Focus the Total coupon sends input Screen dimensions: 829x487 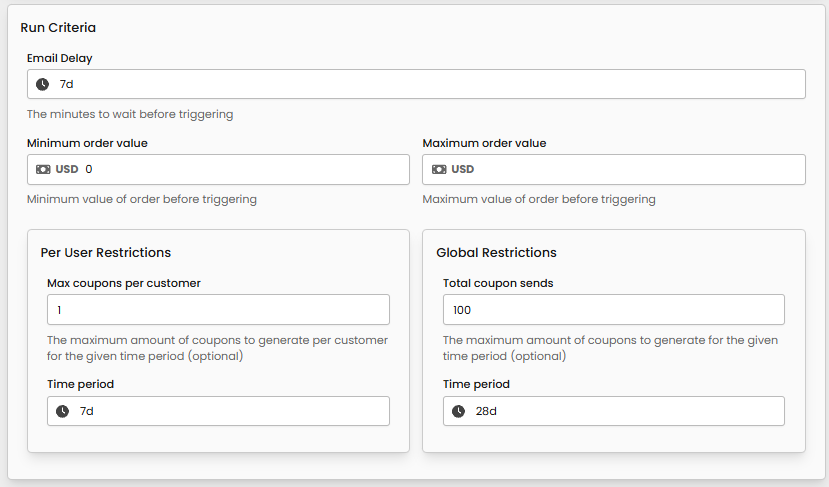point(613,310)
